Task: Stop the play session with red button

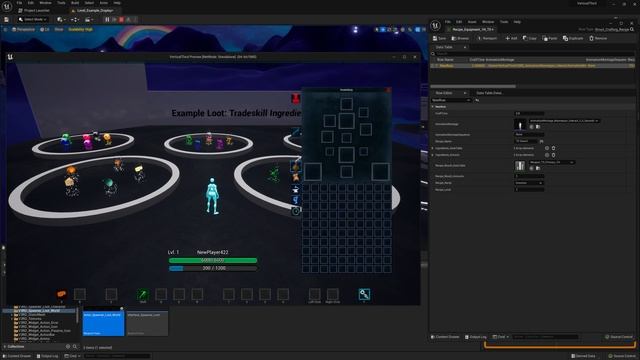Action: click(x=121, y=19)
